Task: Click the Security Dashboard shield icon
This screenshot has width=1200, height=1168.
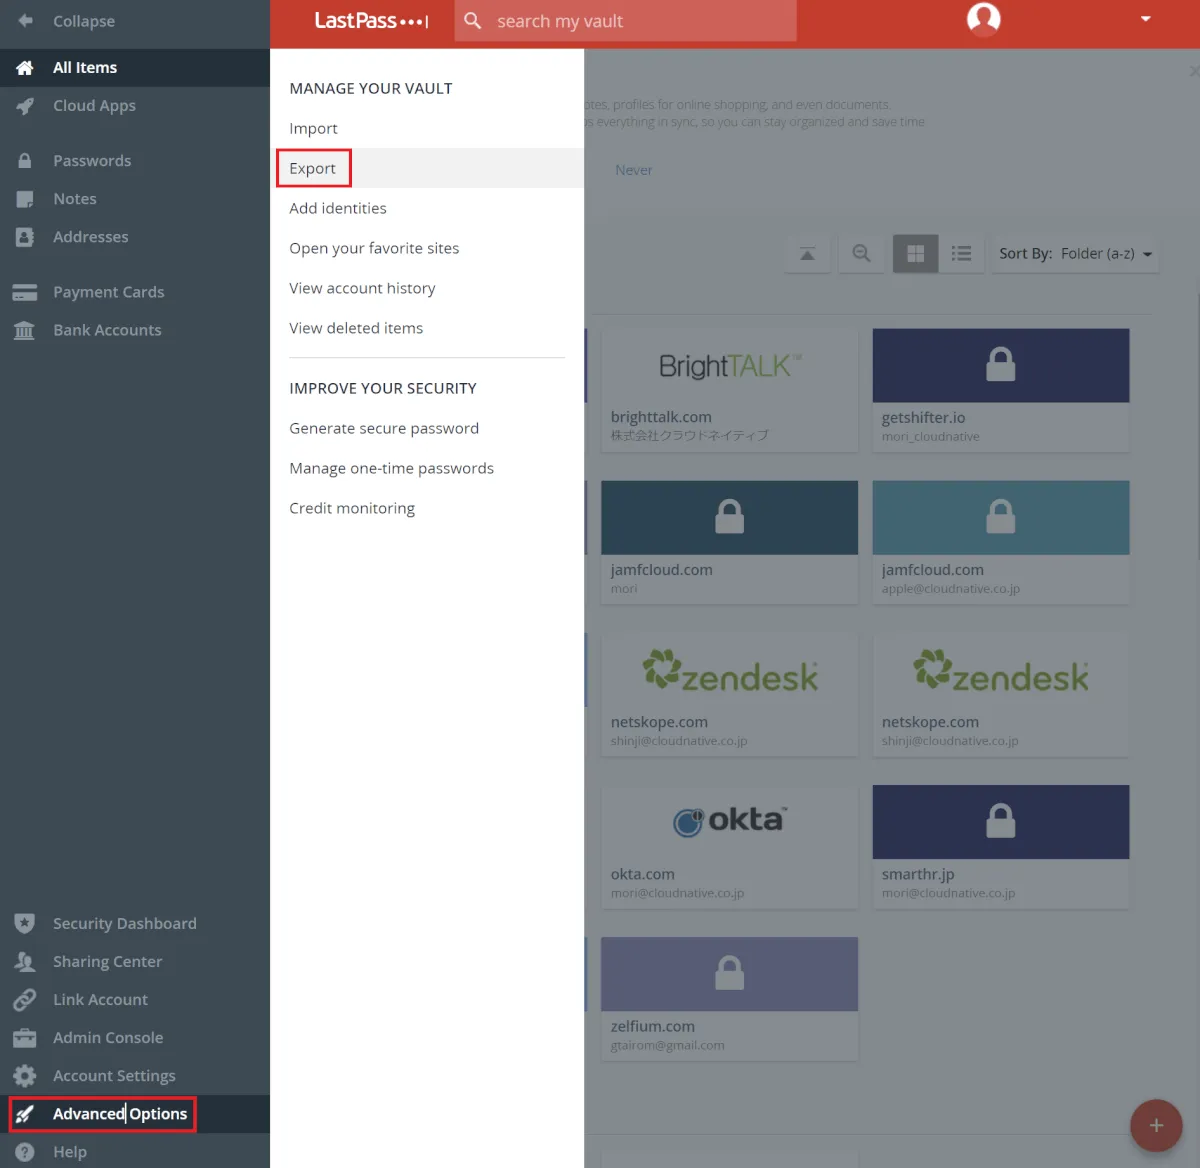Action: pyautogui.click(x=25, y=923)
